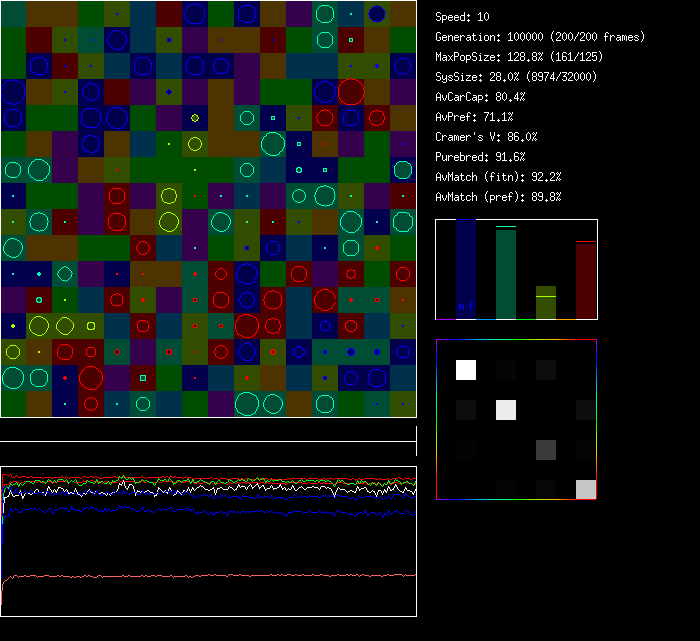The height and width of the screenshot is (641, 700).
Task: Click the blue bar in the bar chart
Action: (466, 270)
